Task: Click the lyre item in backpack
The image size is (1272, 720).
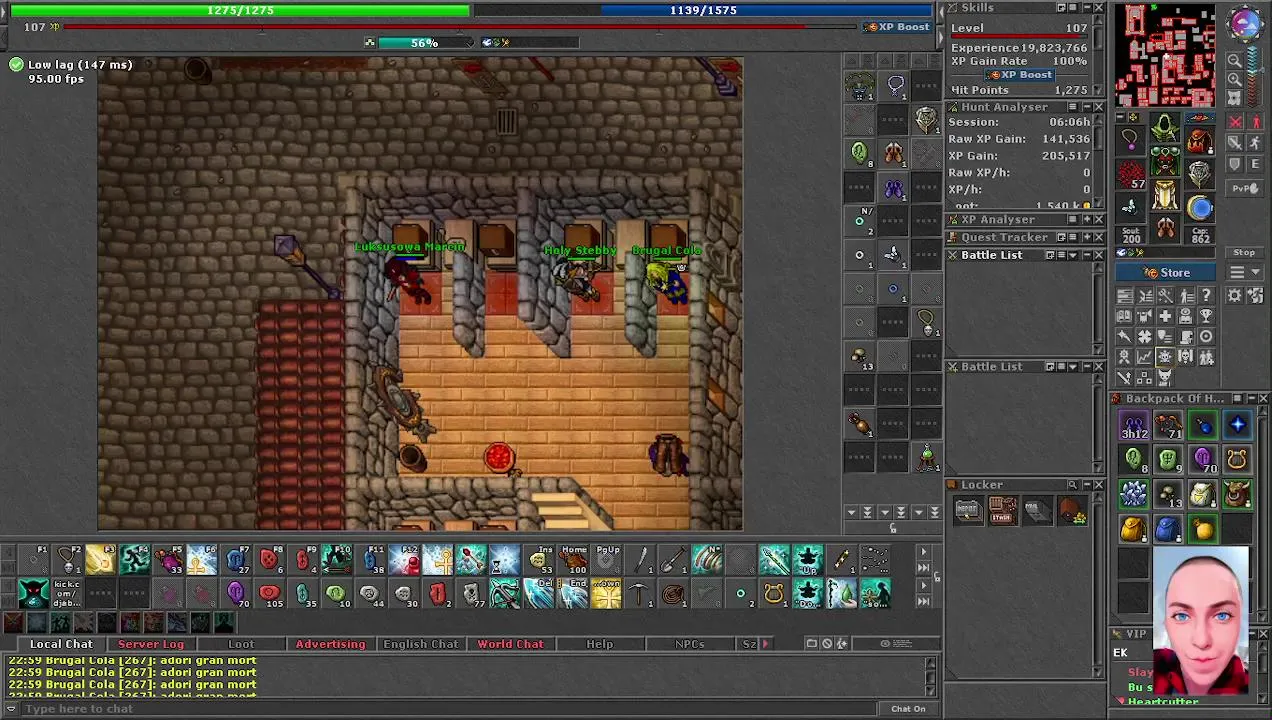Action: 1238,459
